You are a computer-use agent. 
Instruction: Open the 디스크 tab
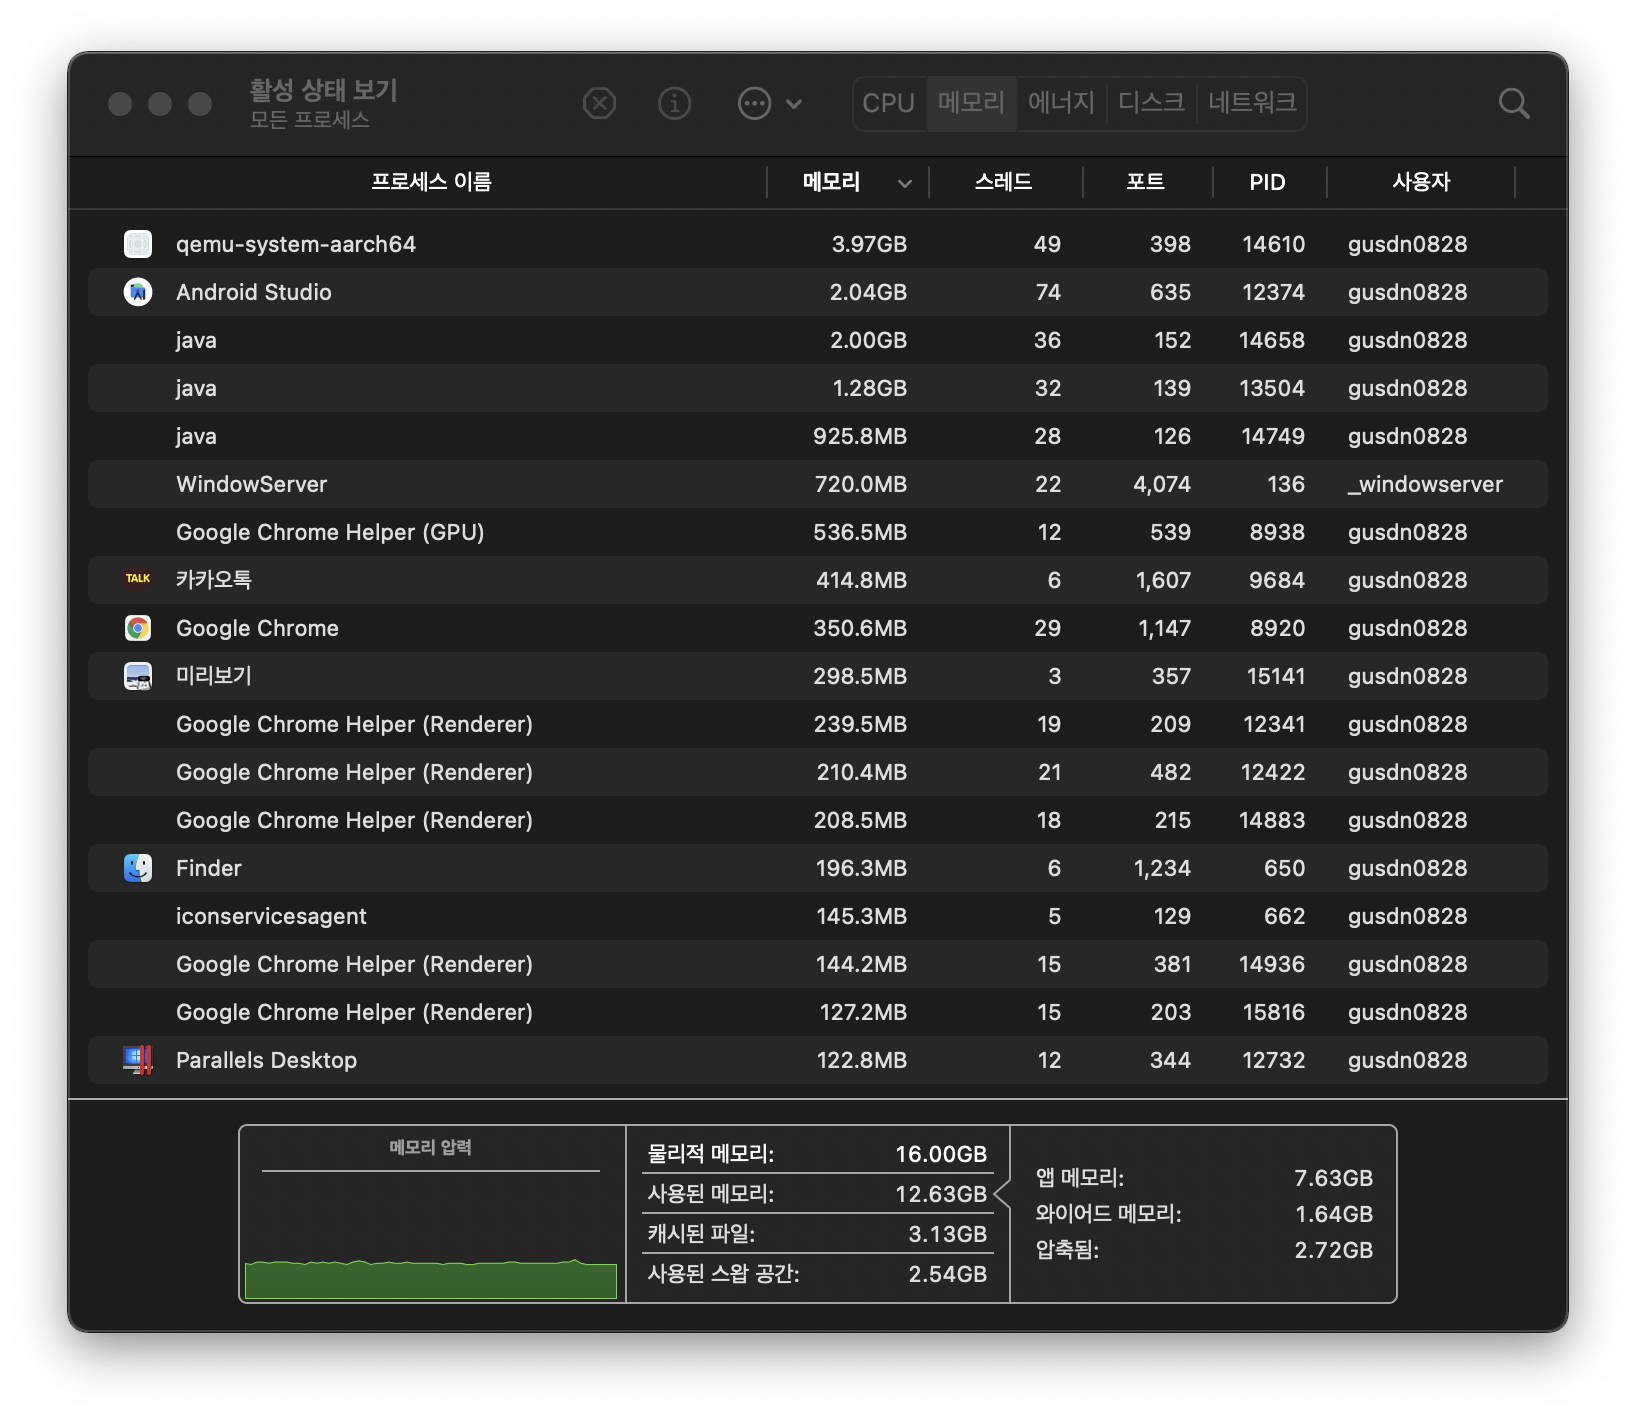coord(1151,103)
